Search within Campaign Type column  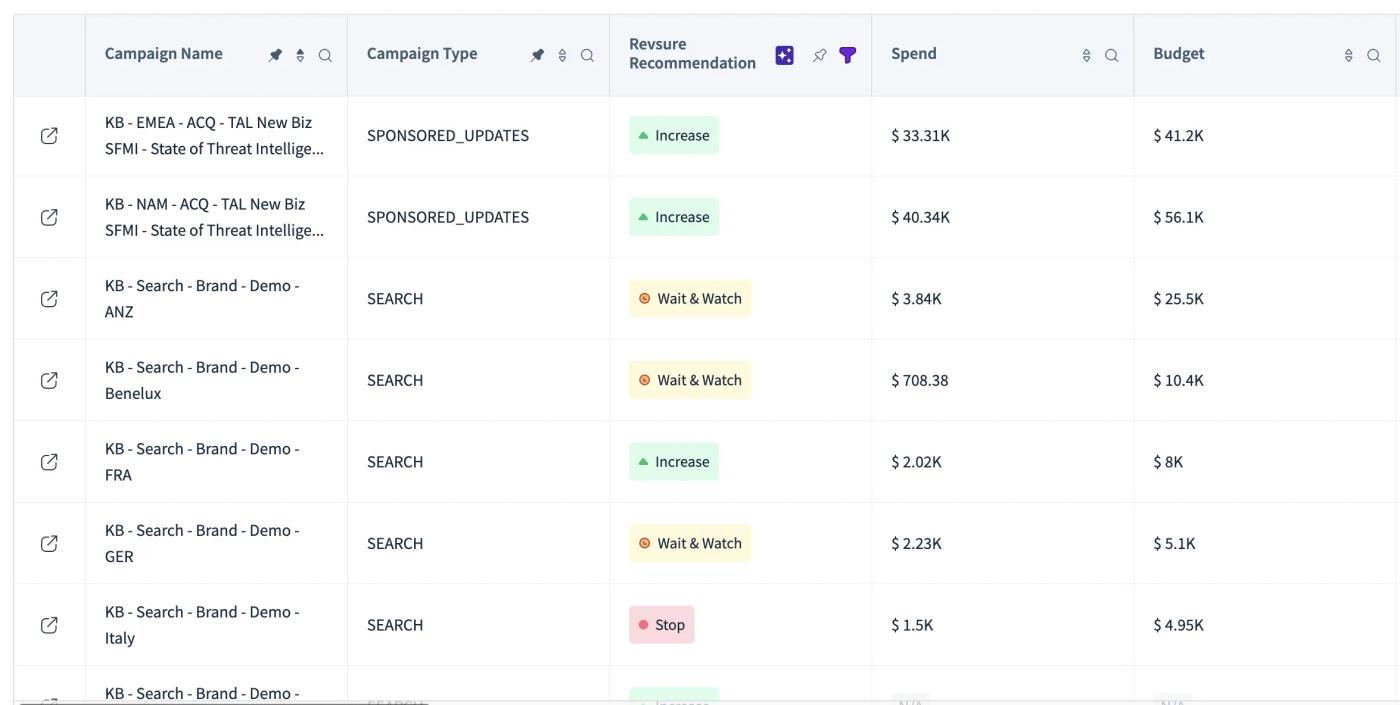587,56
